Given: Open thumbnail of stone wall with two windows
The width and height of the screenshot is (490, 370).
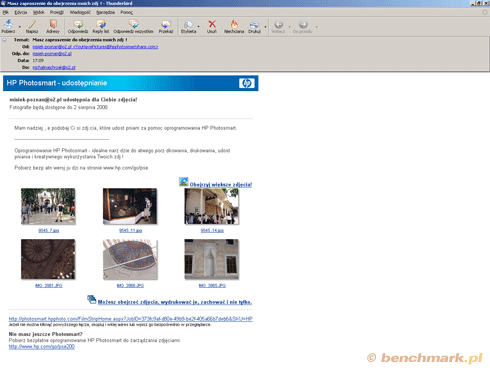Looking at the screenshot, I should (x=212, y=259).
